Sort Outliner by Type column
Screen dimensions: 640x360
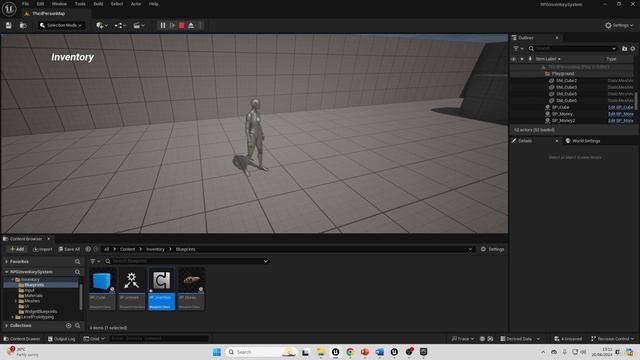click(611, 59)
